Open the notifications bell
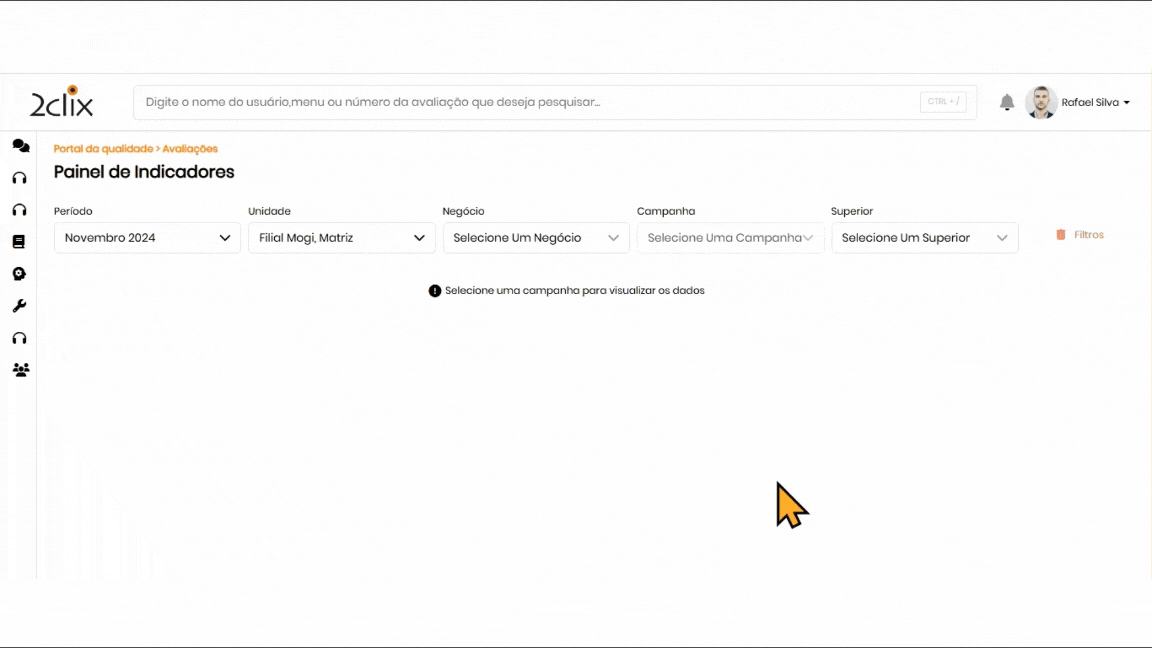Viewport: 1152px width, 648px height. click(x=1007, y=102)
